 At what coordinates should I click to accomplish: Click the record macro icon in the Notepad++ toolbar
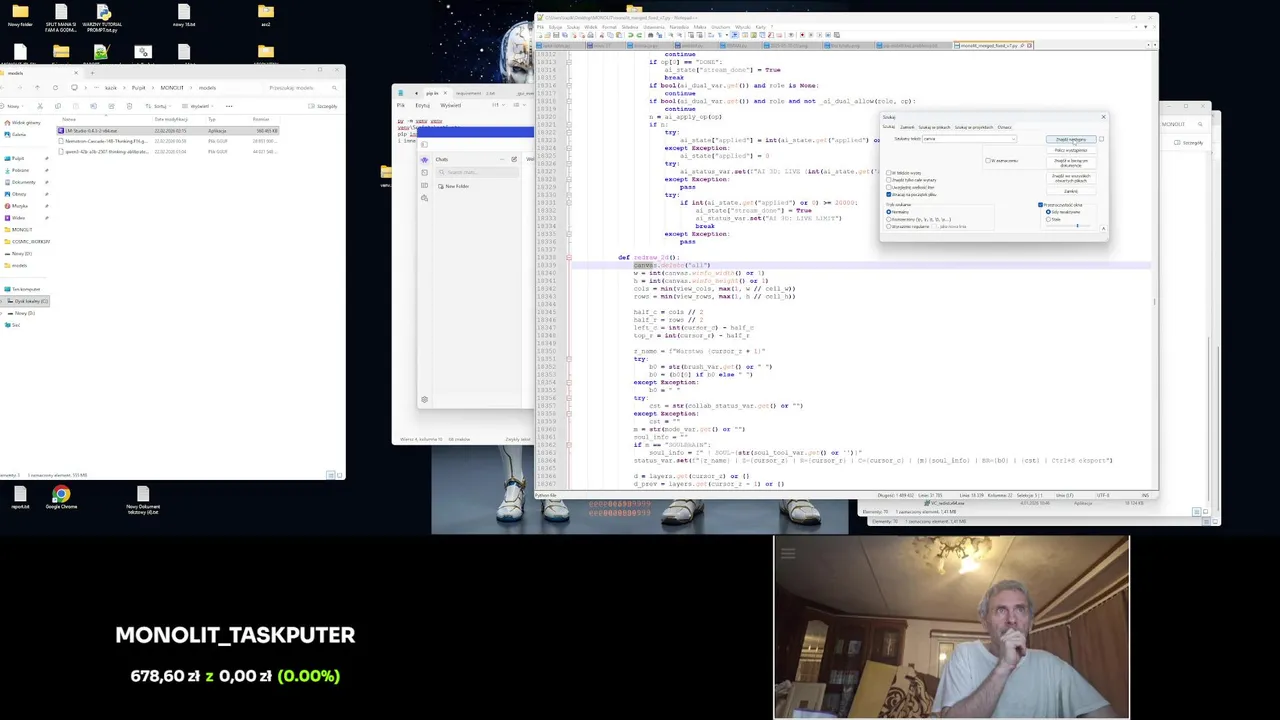pos(802,35)
